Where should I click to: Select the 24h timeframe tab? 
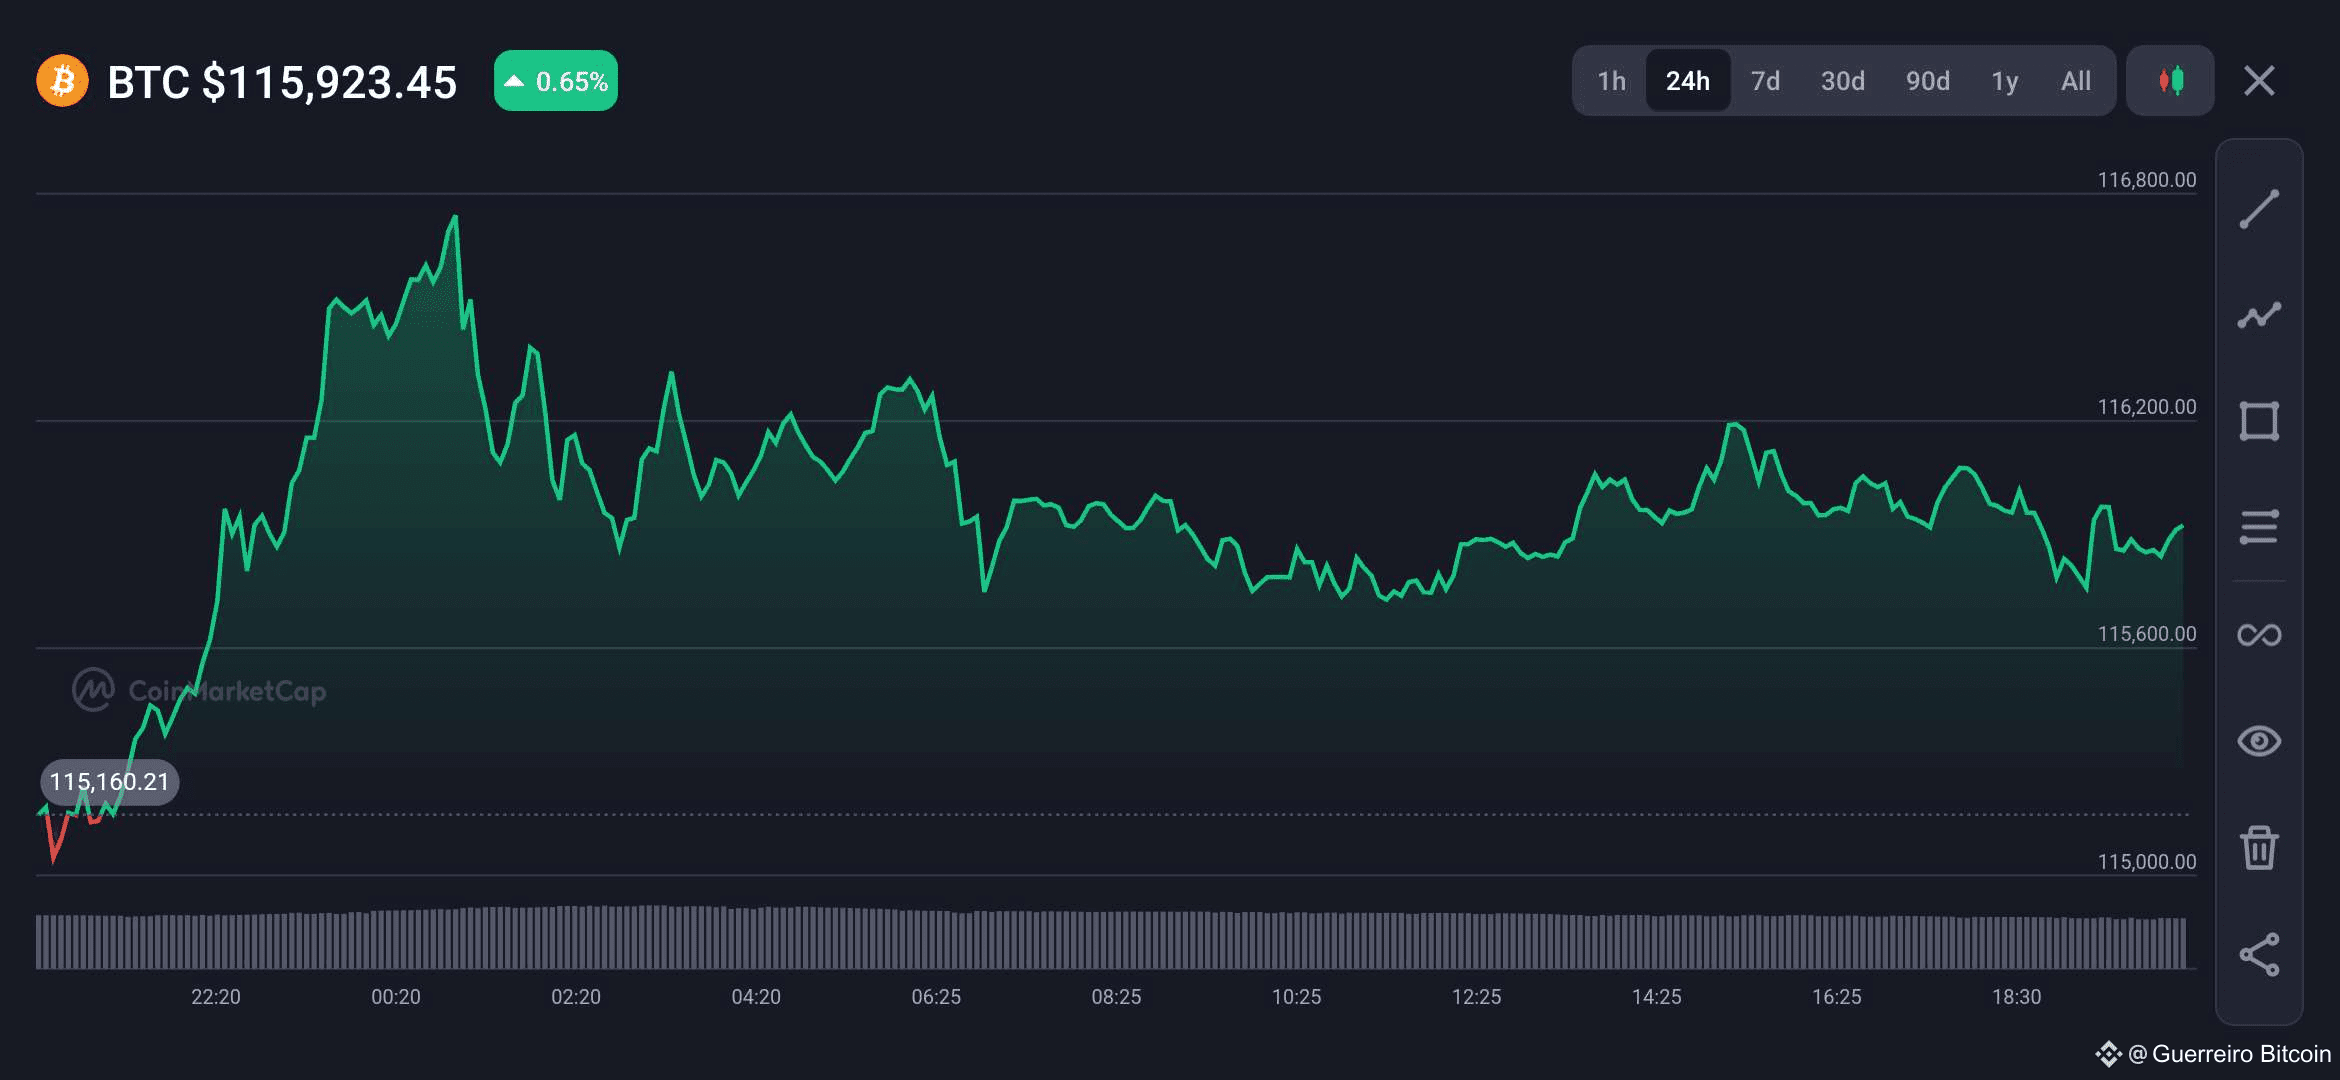point(1688,81)
